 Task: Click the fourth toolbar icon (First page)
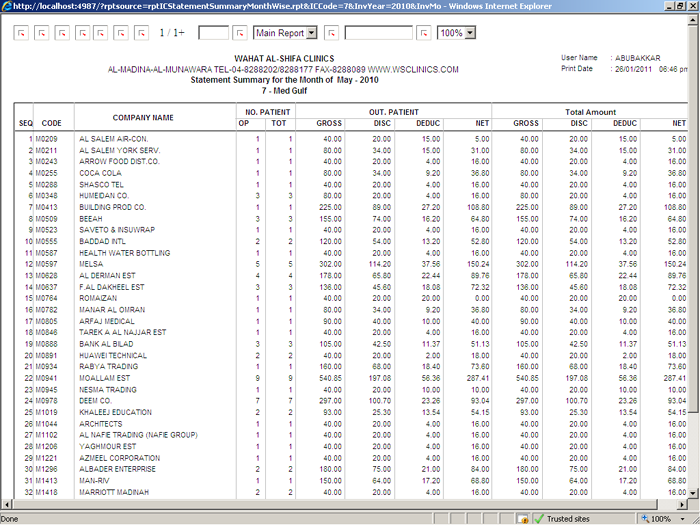coord(83,33)
